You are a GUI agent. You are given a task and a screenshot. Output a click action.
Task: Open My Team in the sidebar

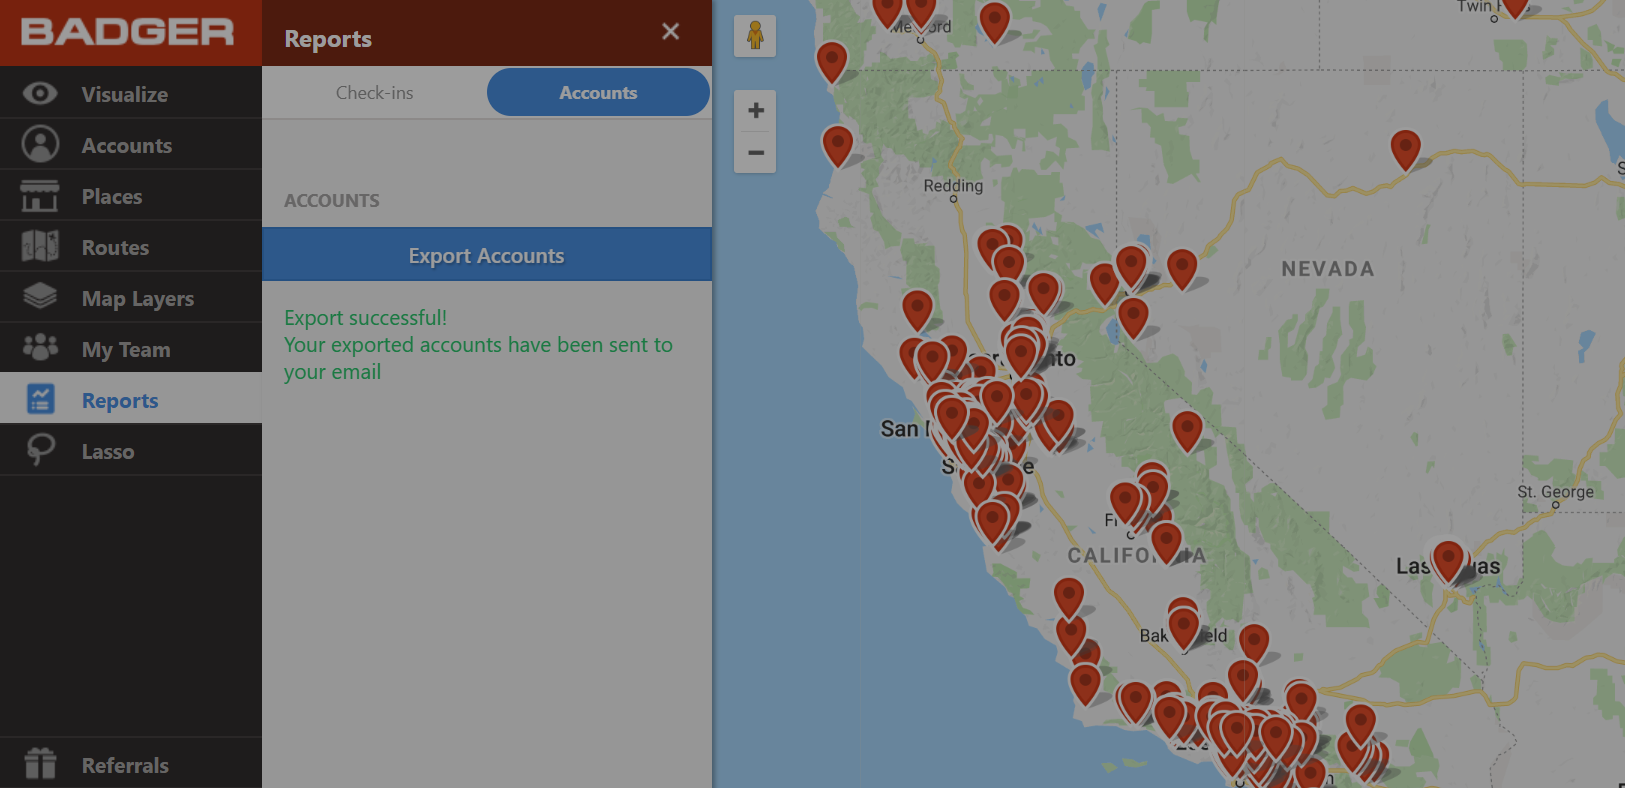point(126,349)
